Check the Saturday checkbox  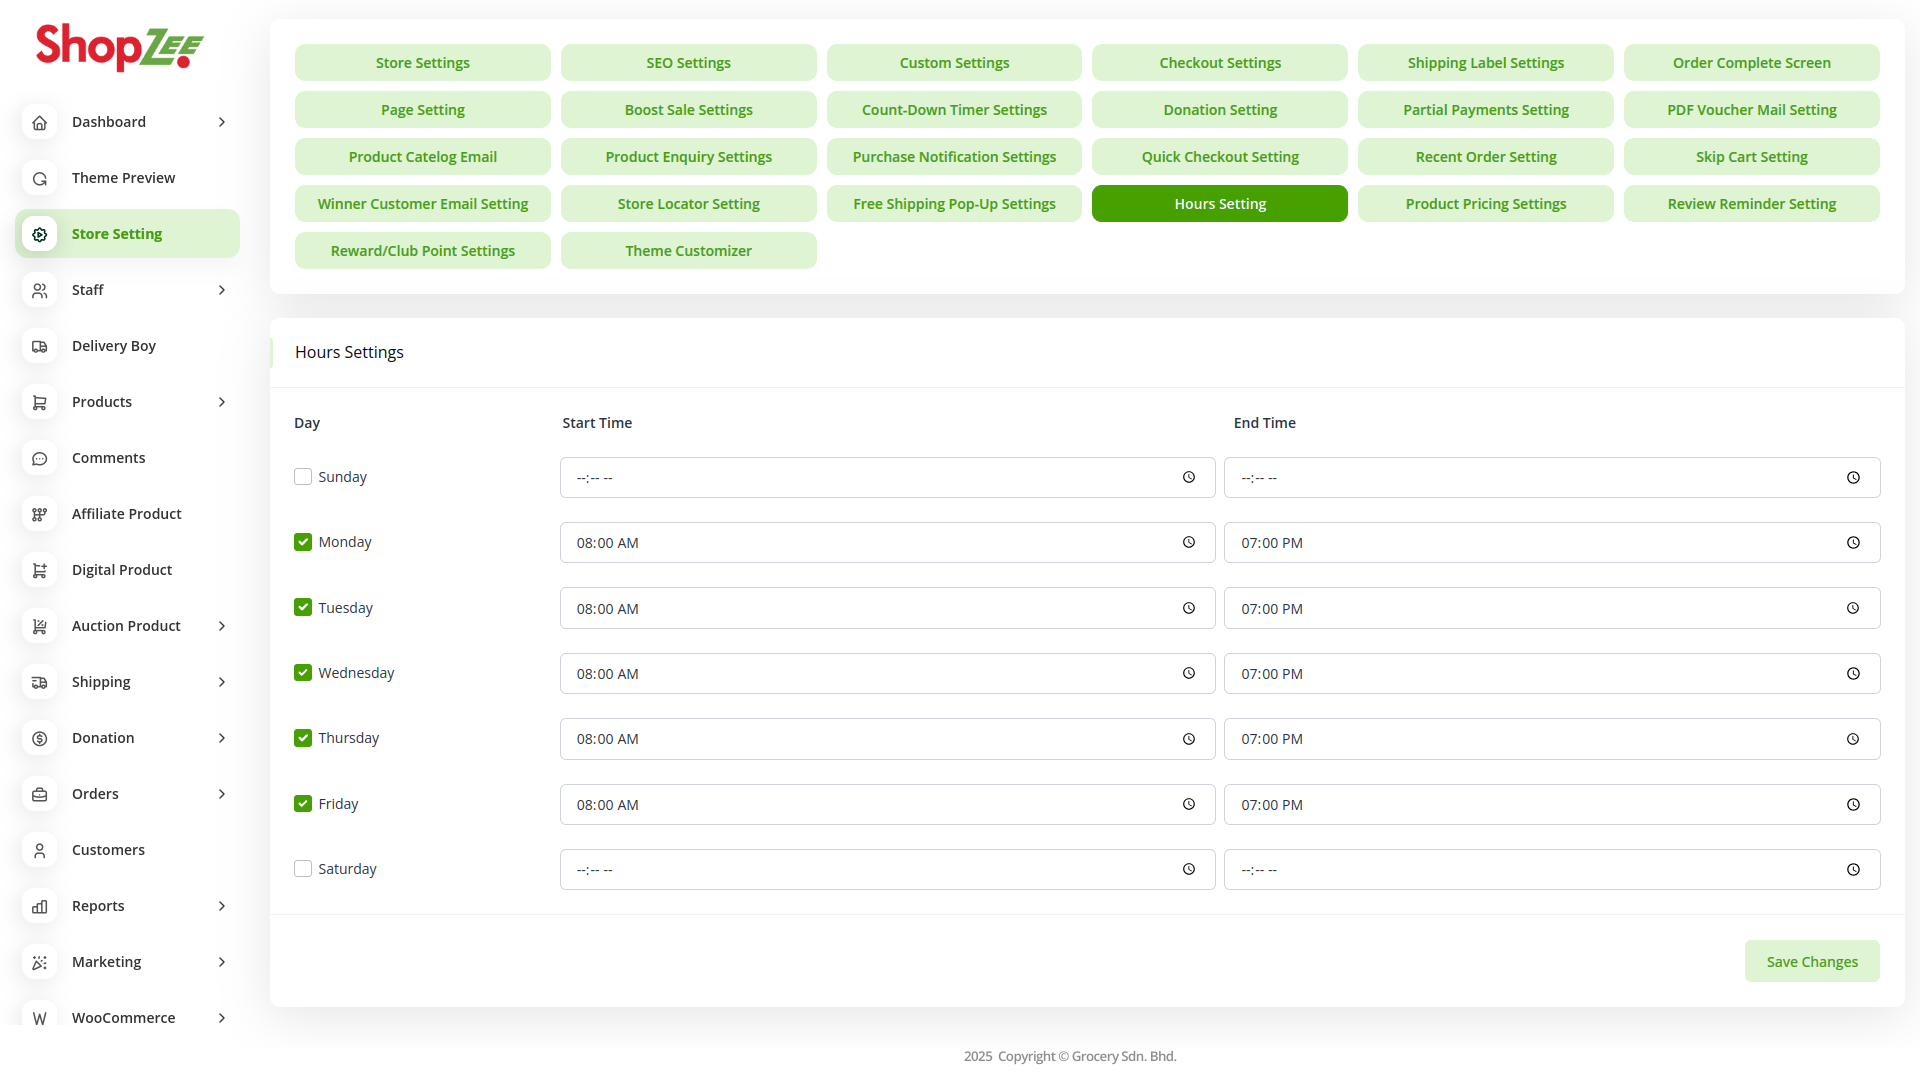tap(303, 869)
